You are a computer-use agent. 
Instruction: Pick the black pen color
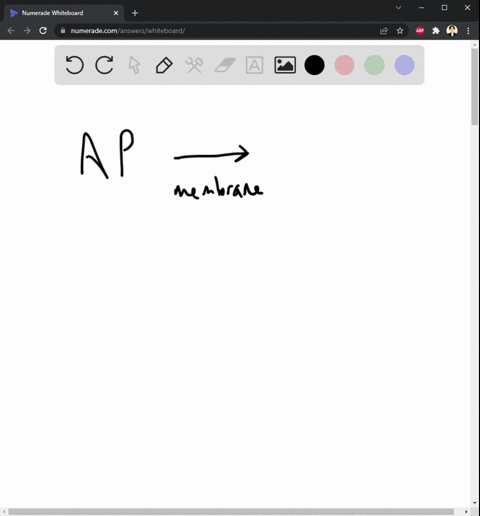pyautogui.click(x=314, y=65)
